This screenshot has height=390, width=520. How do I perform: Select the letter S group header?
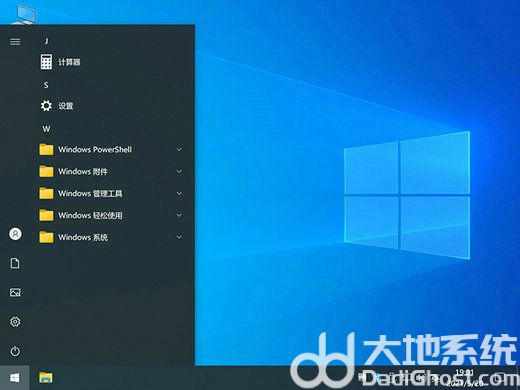46,85
